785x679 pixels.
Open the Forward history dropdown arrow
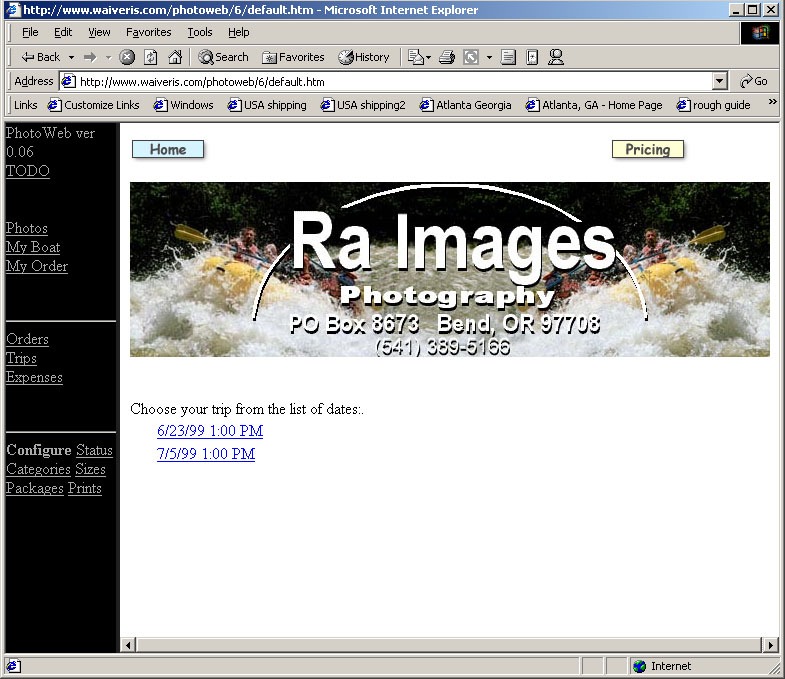pyautogui.click(x=108, y=58)
